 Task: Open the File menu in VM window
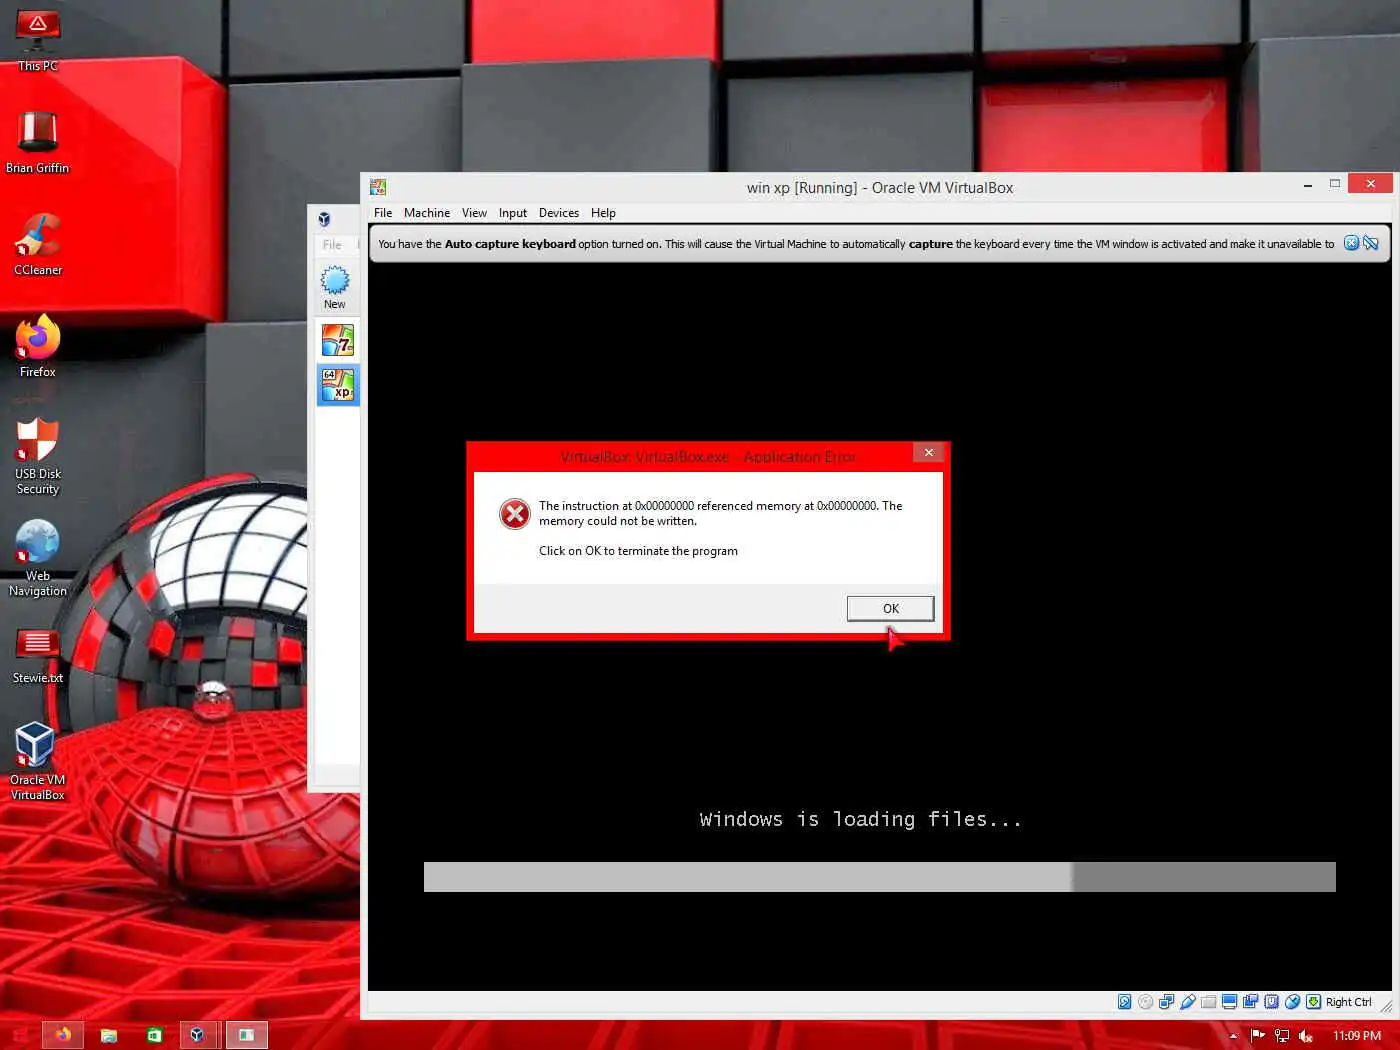click(x=383, y=213)
